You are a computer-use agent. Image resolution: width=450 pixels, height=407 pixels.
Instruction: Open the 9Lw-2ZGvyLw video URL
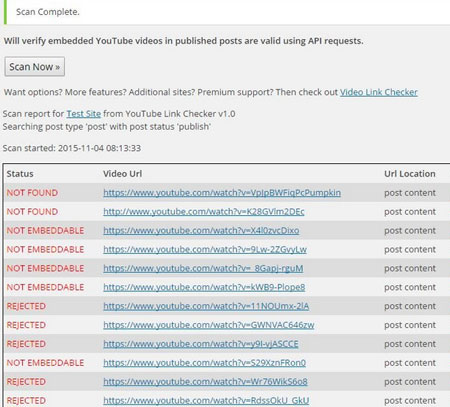click(x=205, y=250)
